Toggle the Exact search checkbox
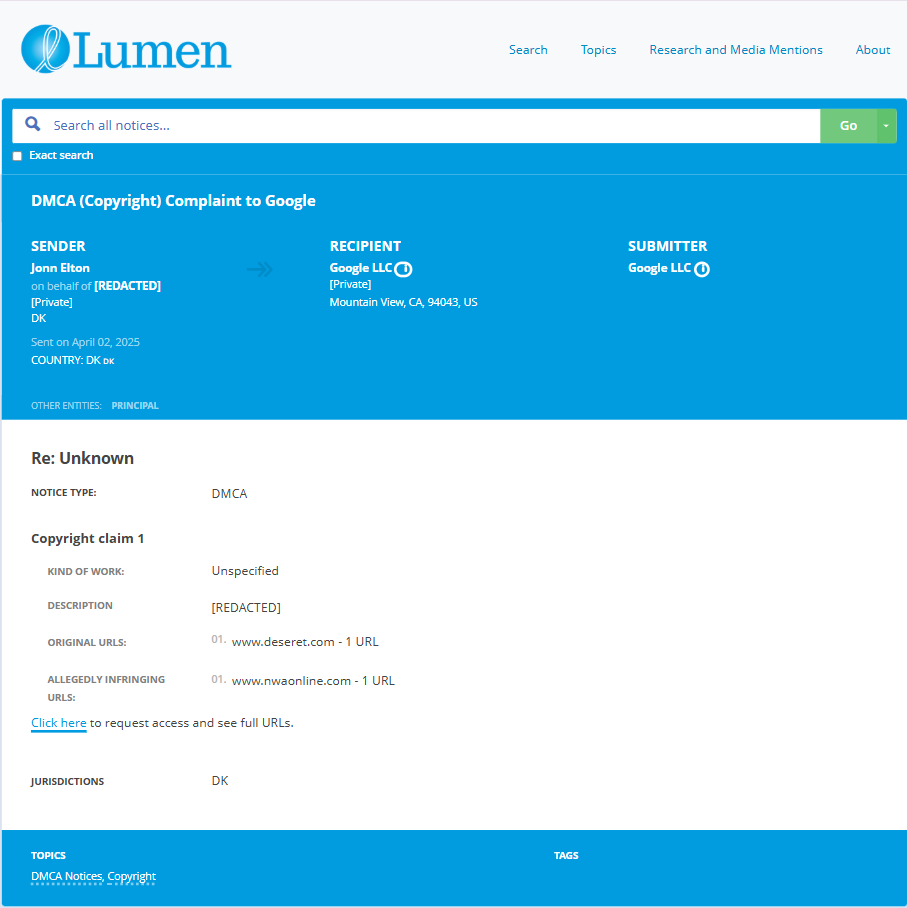The height and width of the screenshot is (908, 907). click(17, 156)
